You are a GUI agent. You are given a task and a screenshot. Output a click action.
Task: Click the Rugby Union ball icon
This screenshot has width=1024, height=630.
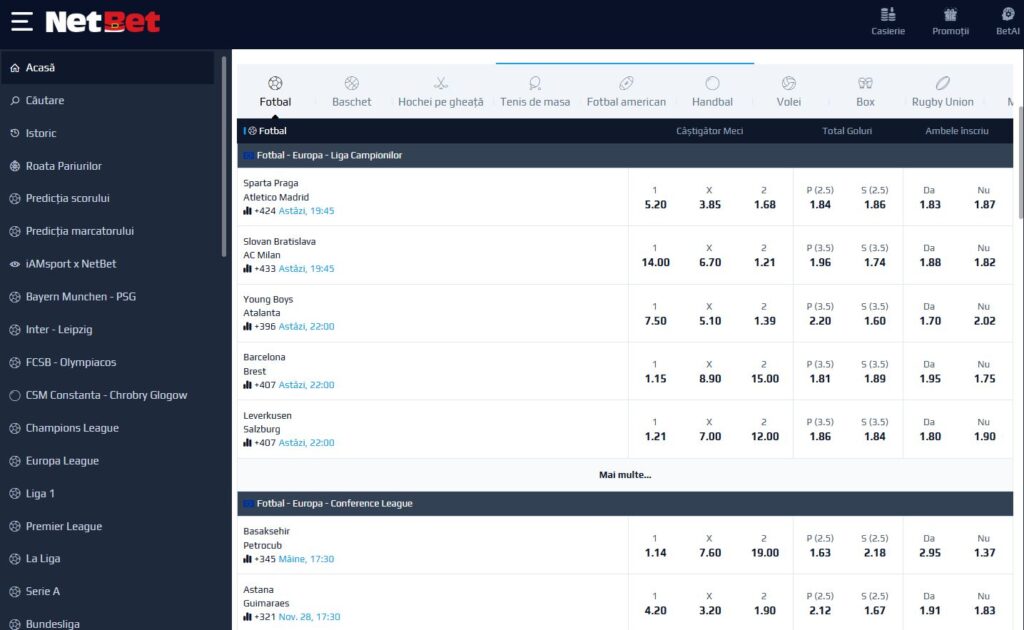942,83
